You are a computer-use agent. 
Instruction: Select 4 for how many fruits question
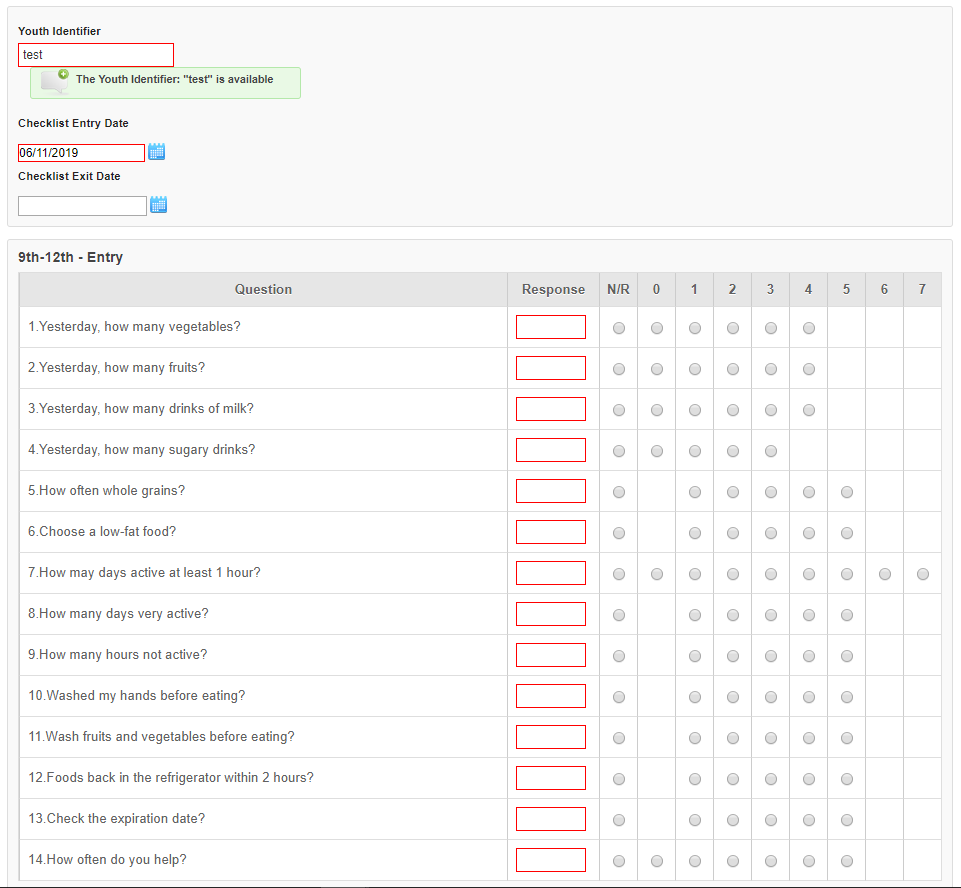[808, 369]
